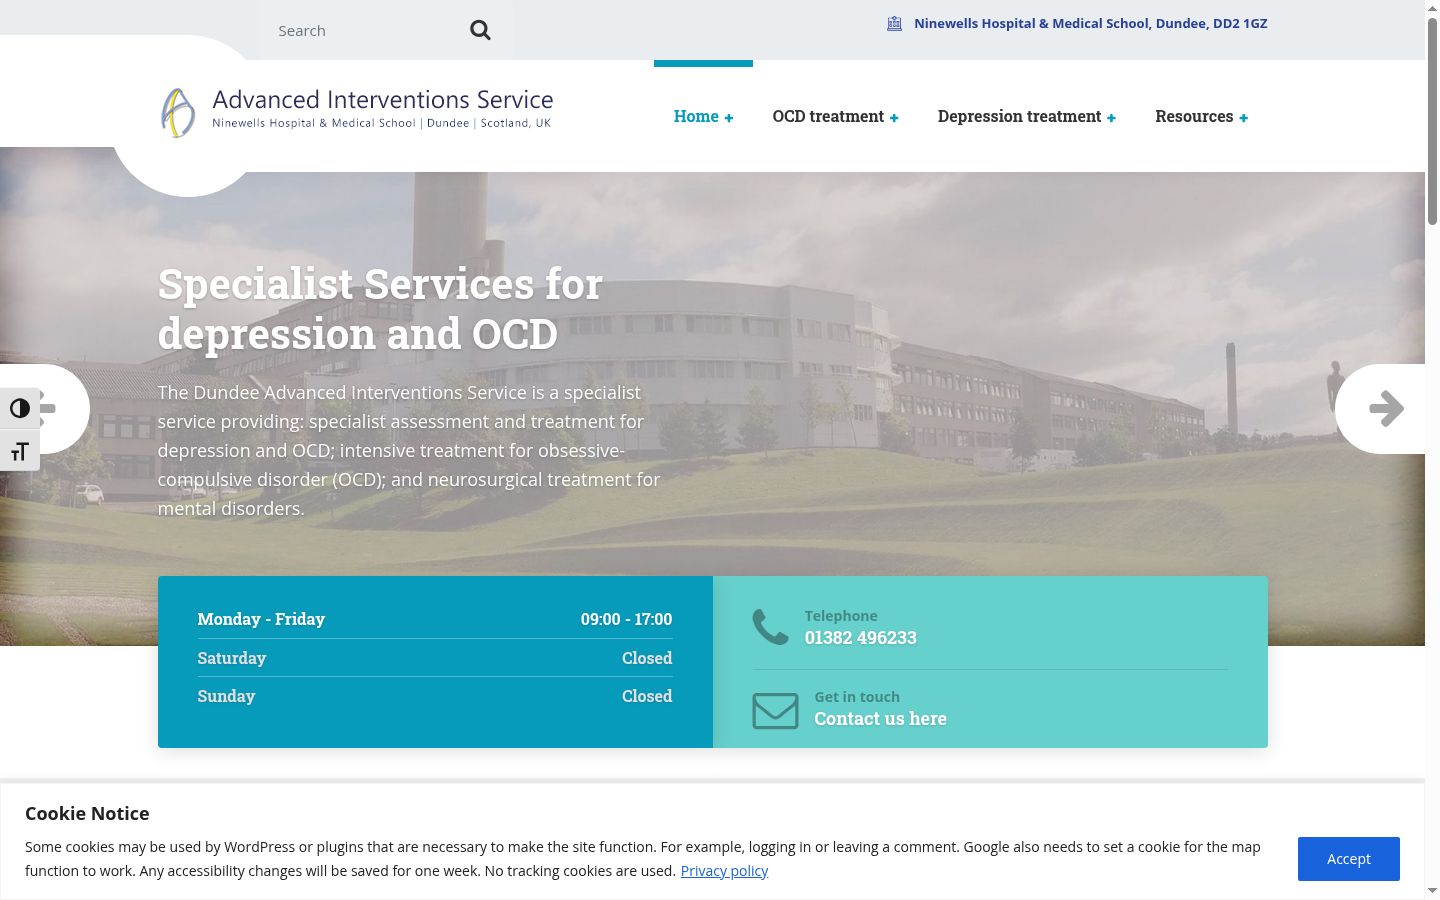The image size is (1440, 900).
Task: Click the envelope contact icon
Action: pos(775,711)
